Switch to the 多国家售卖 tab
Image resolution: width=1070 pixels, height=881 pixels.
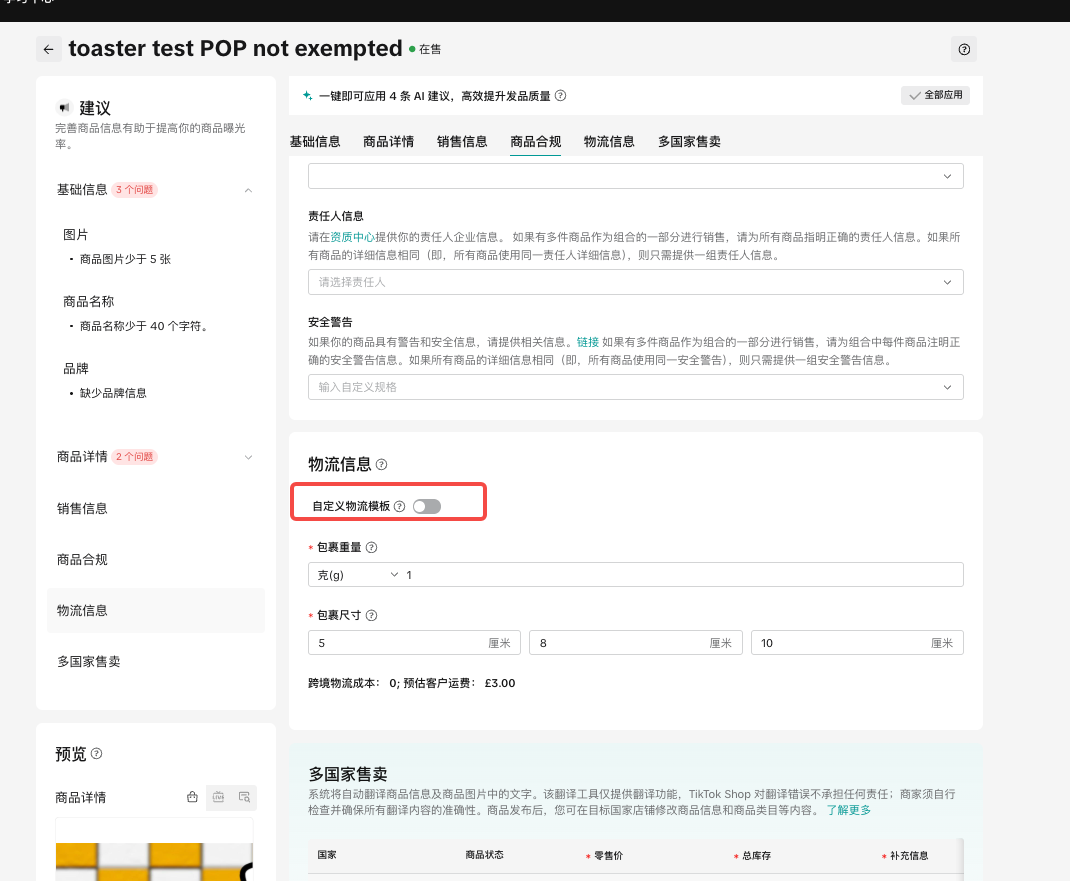[689, 141]
